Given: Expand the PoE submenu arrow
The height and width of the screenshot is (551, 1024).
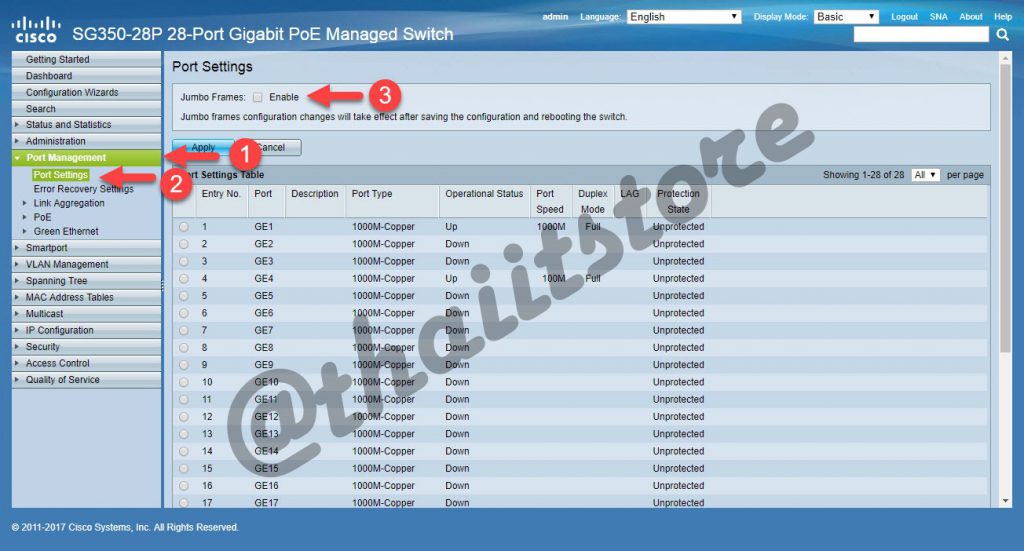Looking at the screenshot, I should point(25,217).
